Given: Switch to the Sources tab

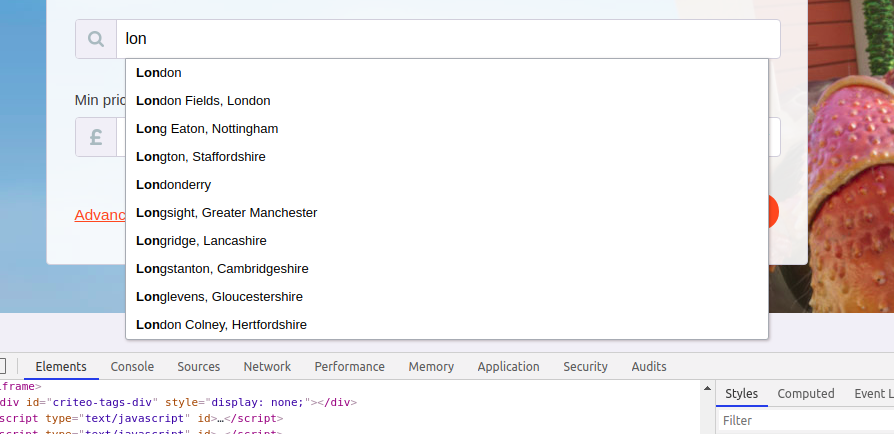Looking at the screenshot, I should point(198,366).
